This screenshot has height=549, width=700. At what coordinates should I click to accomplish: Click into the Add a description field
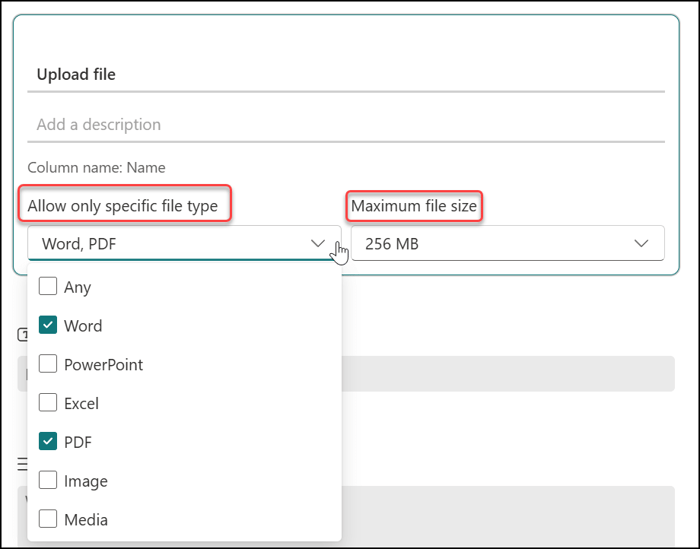click(x=345, y=125)
